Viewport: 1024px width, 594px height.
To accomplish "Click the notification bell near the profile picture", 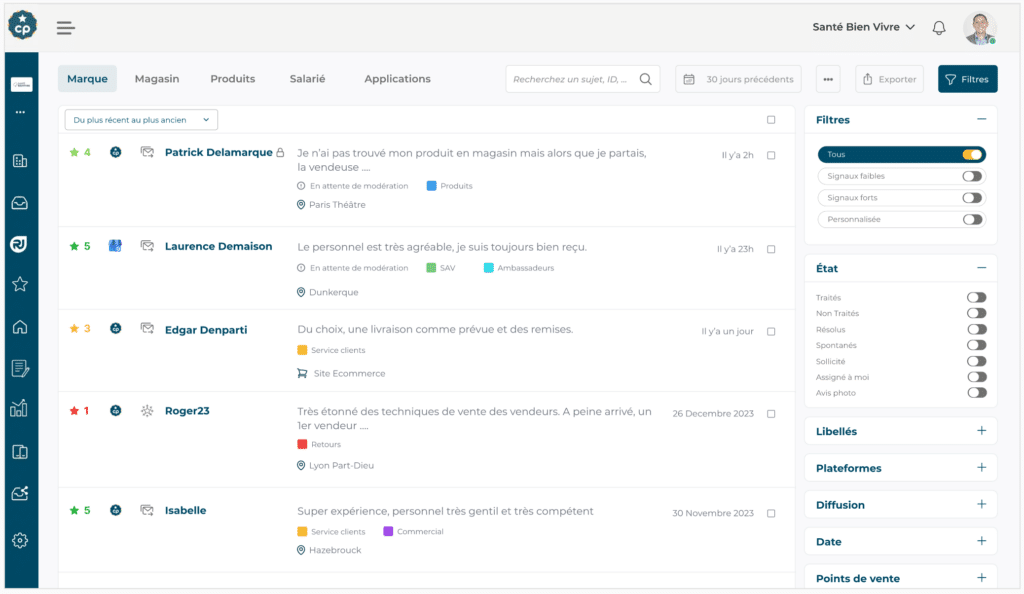I will click(938, 28).
